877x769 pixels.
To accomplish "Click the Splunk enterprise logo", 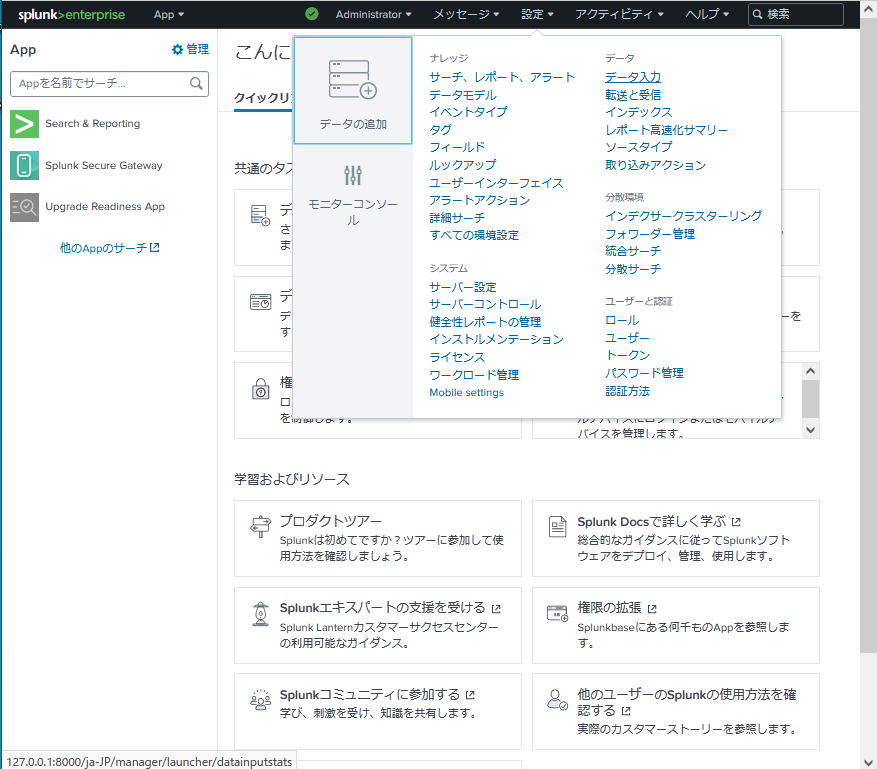I will point(71,15).
